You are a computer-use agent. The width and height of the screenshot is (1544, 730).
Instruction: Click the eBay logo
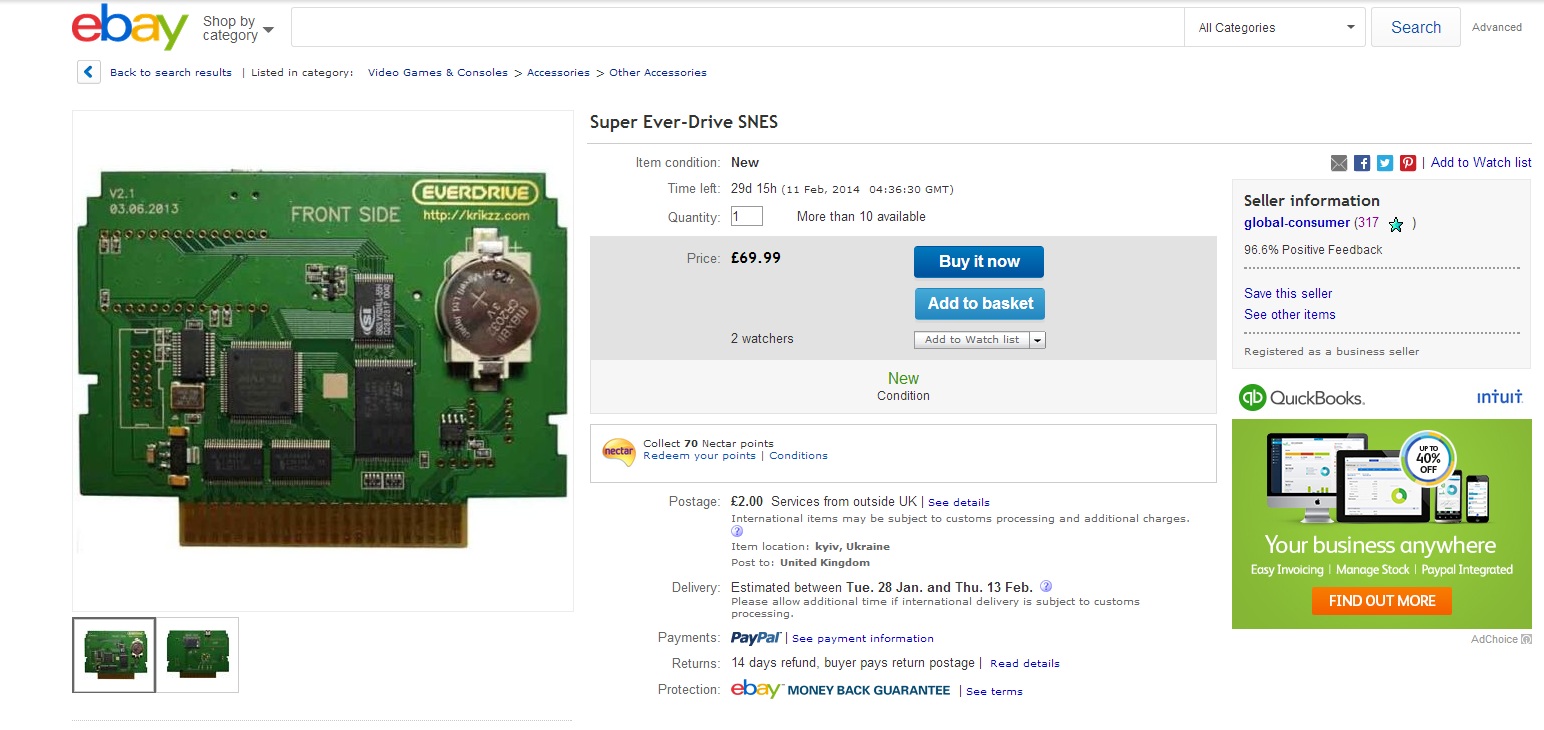[130, 27]
